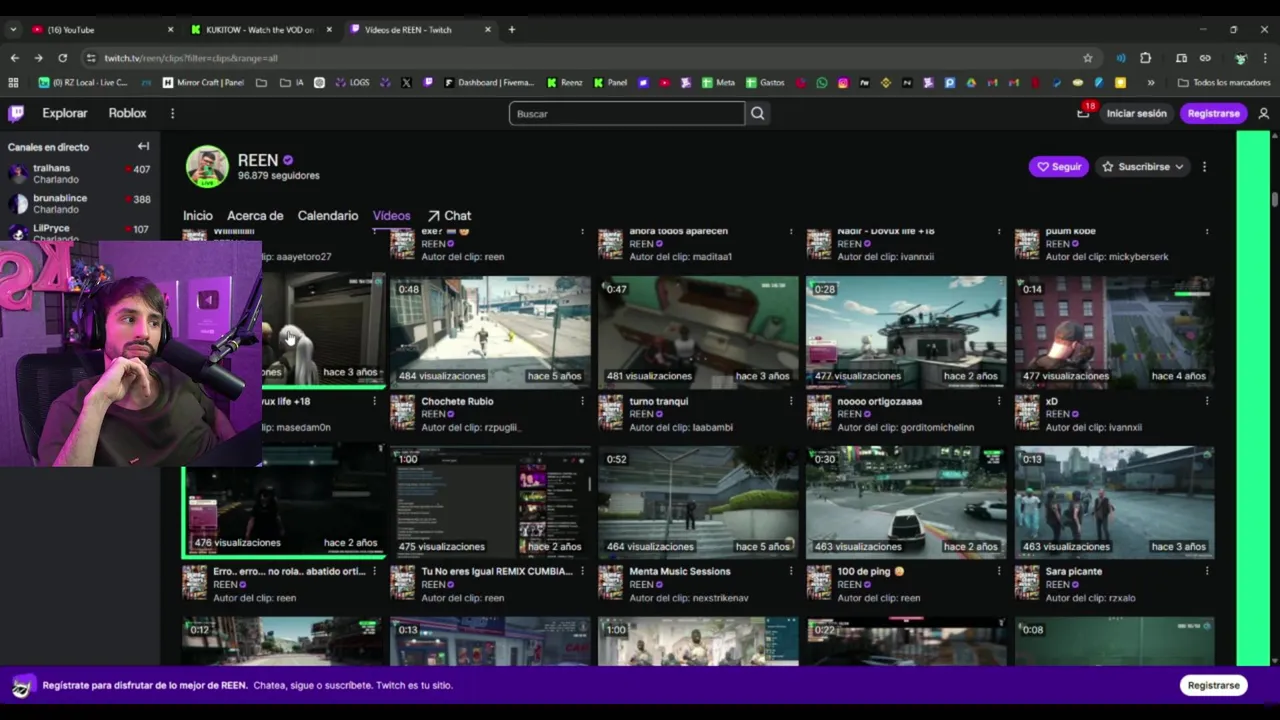Select the Videos tab
This screenshot has width=1280, height=720.
[392, 215]
